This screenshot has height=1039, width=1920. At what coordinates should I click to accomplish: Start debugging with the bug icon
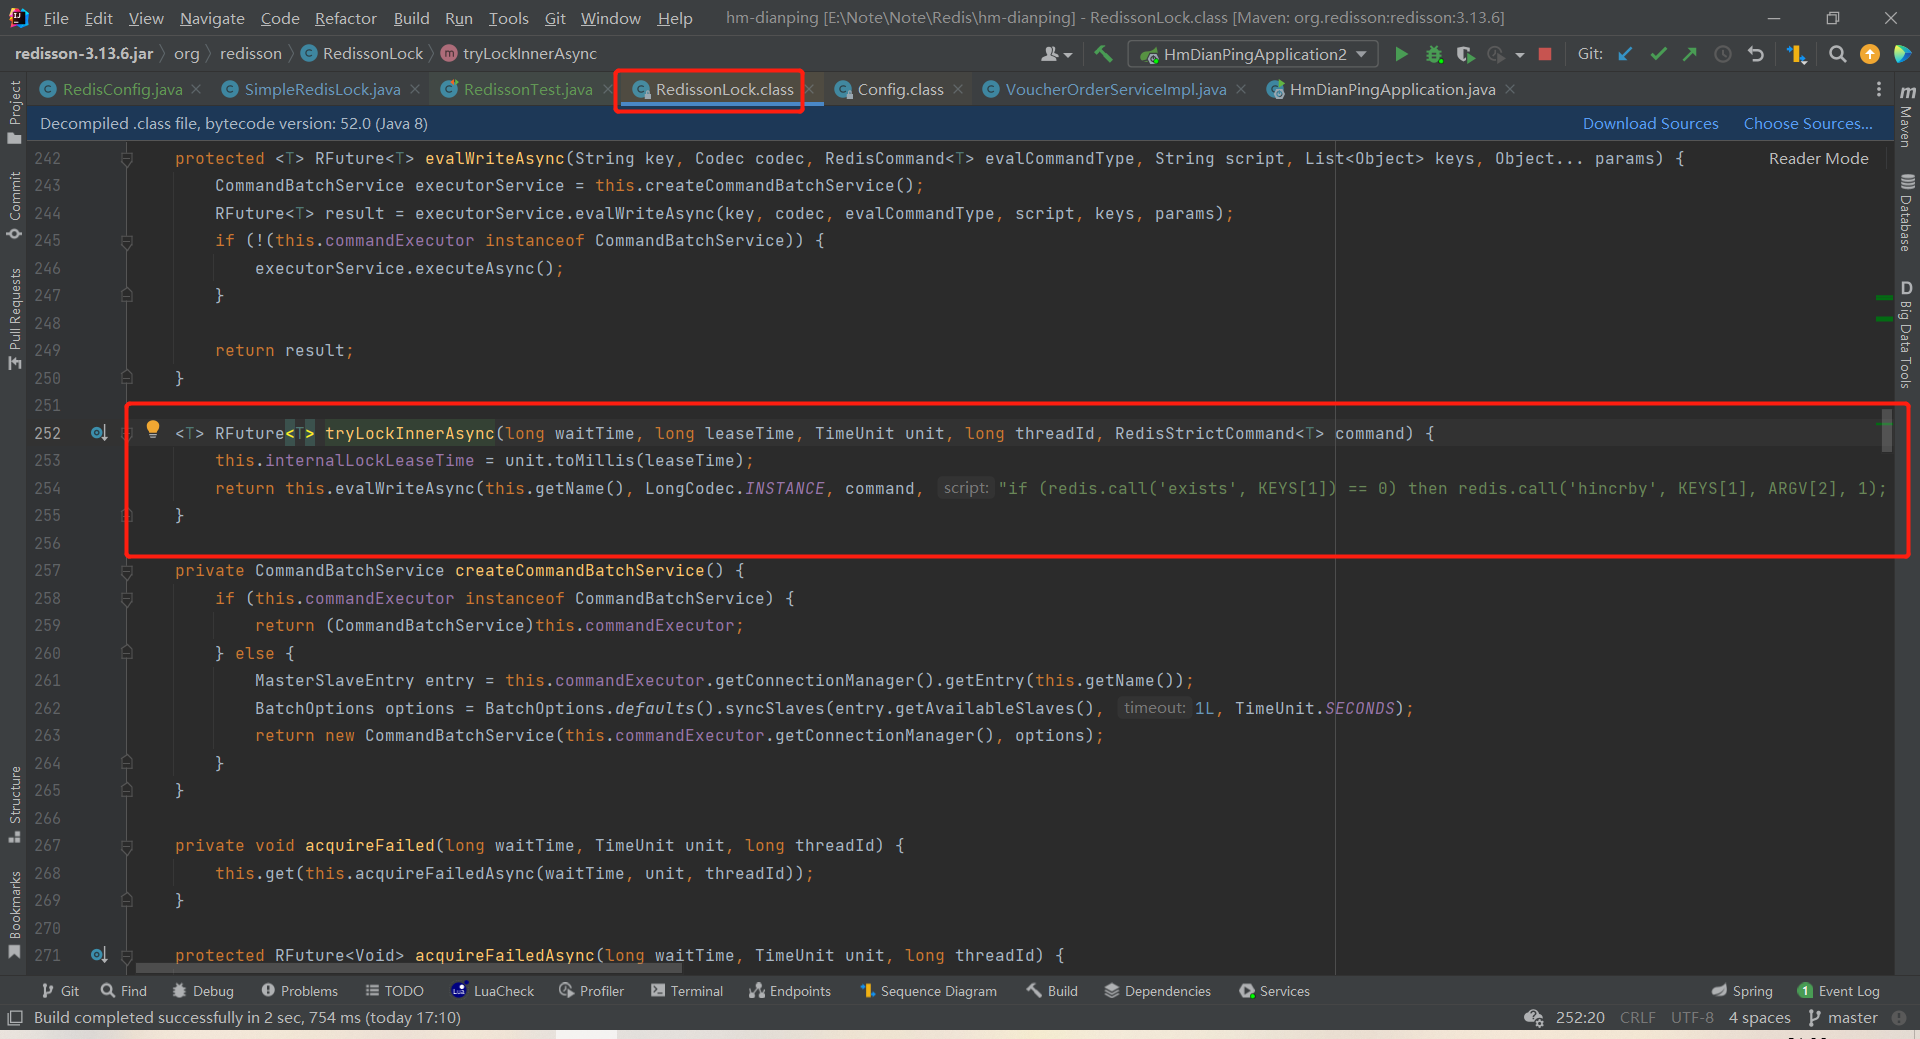pyautogui.click(x=1434, y=54)
